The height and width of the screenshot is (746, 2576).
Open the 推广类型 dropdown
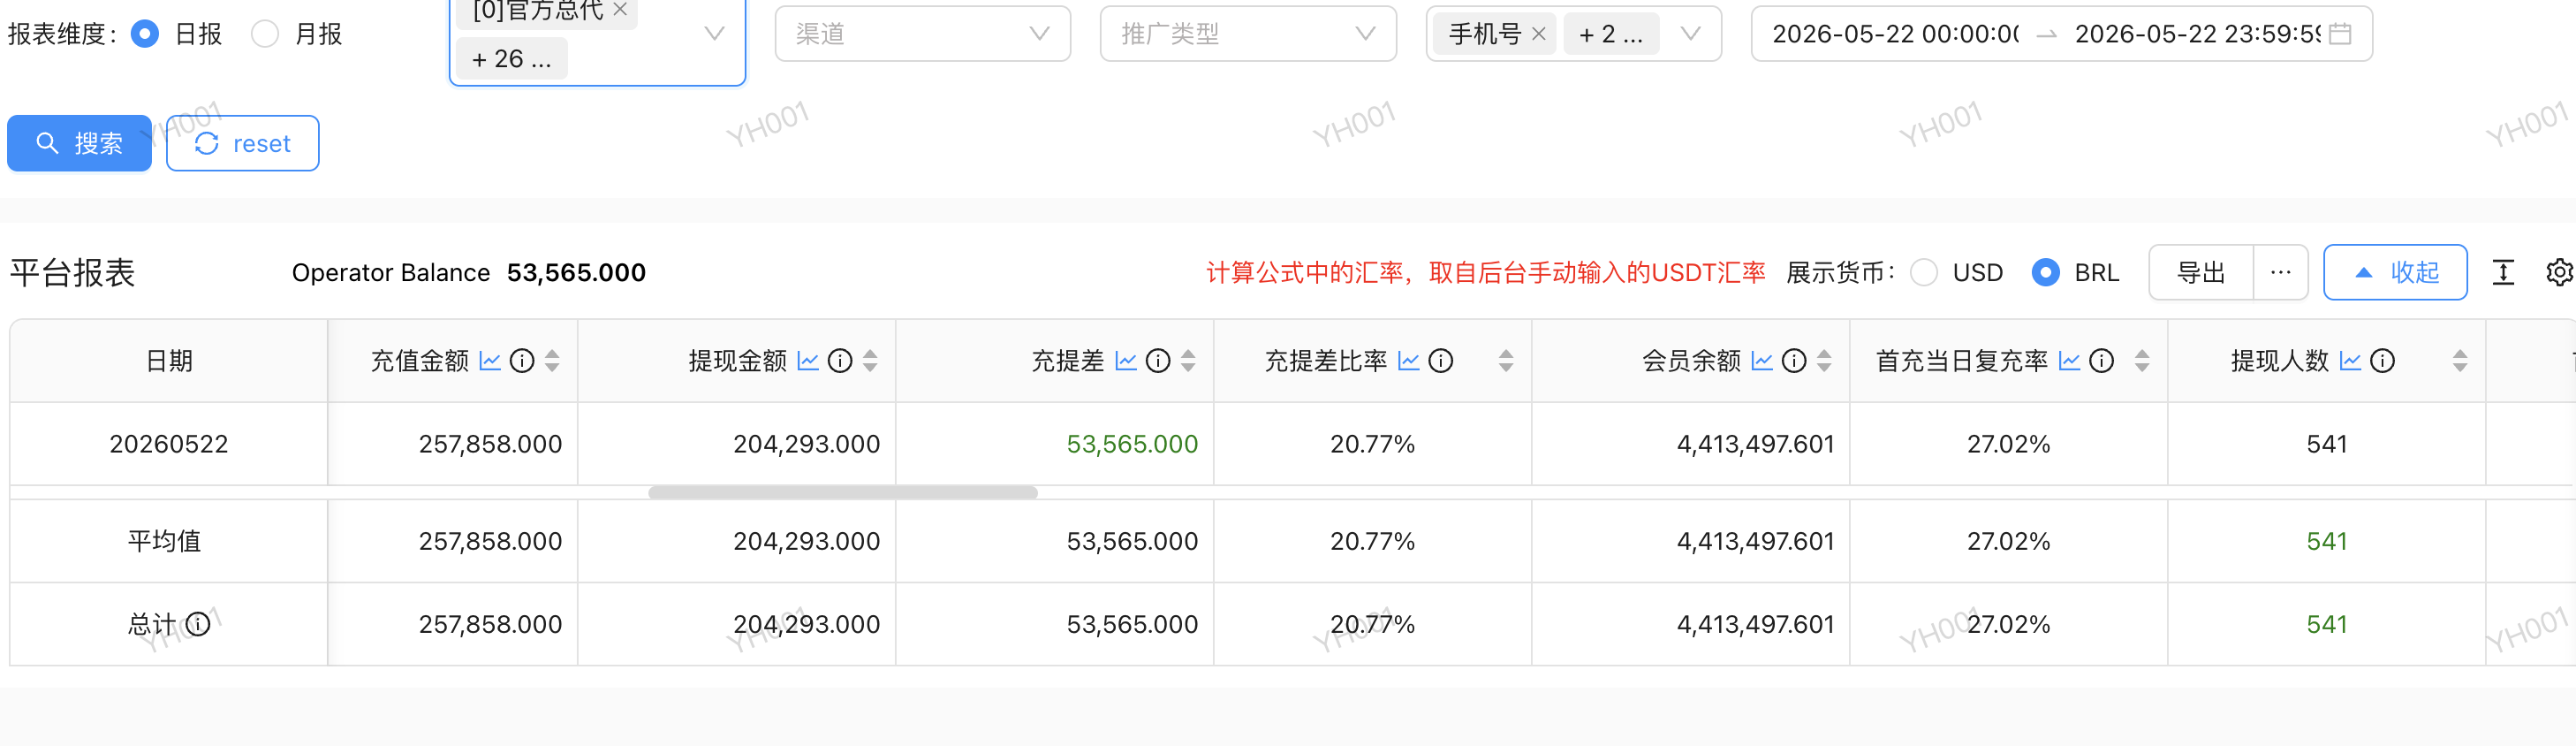(x=1248, y=34)
